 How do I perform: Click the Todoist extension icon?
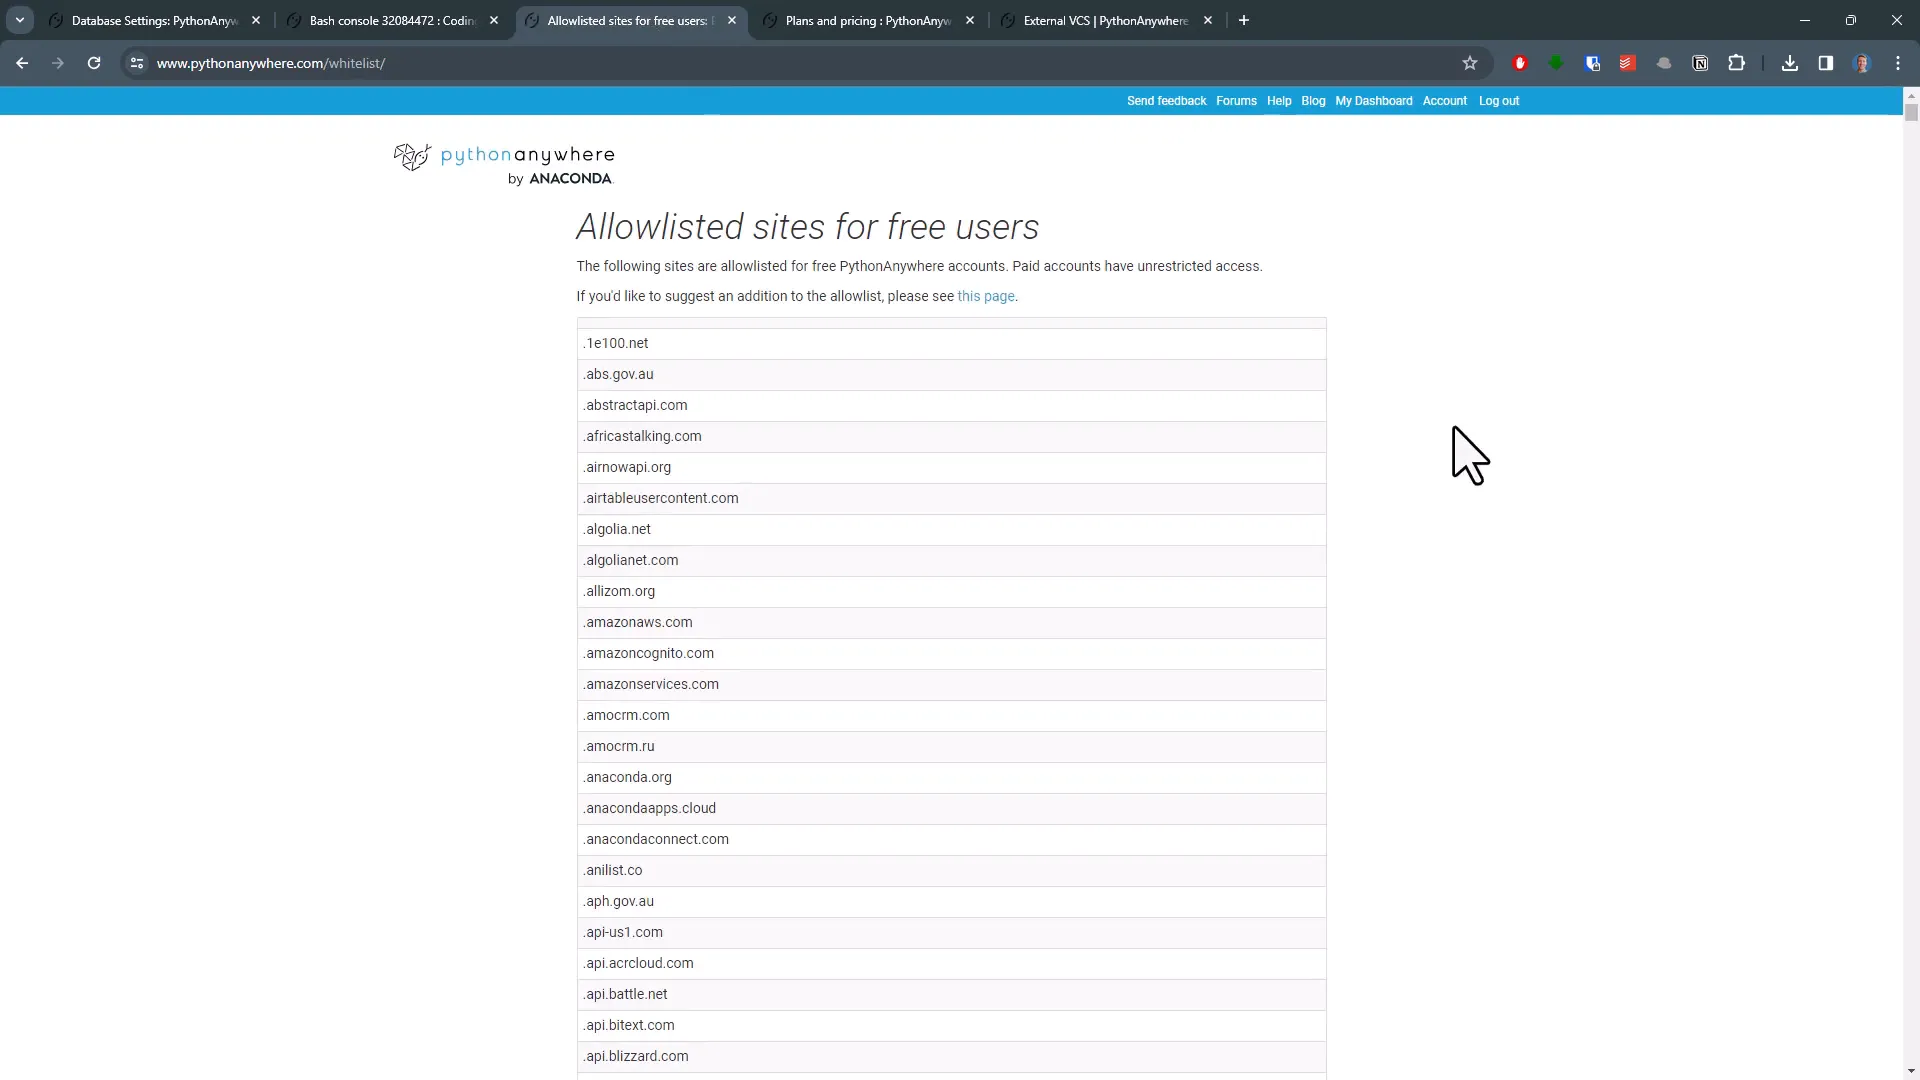click(1627, 63)
